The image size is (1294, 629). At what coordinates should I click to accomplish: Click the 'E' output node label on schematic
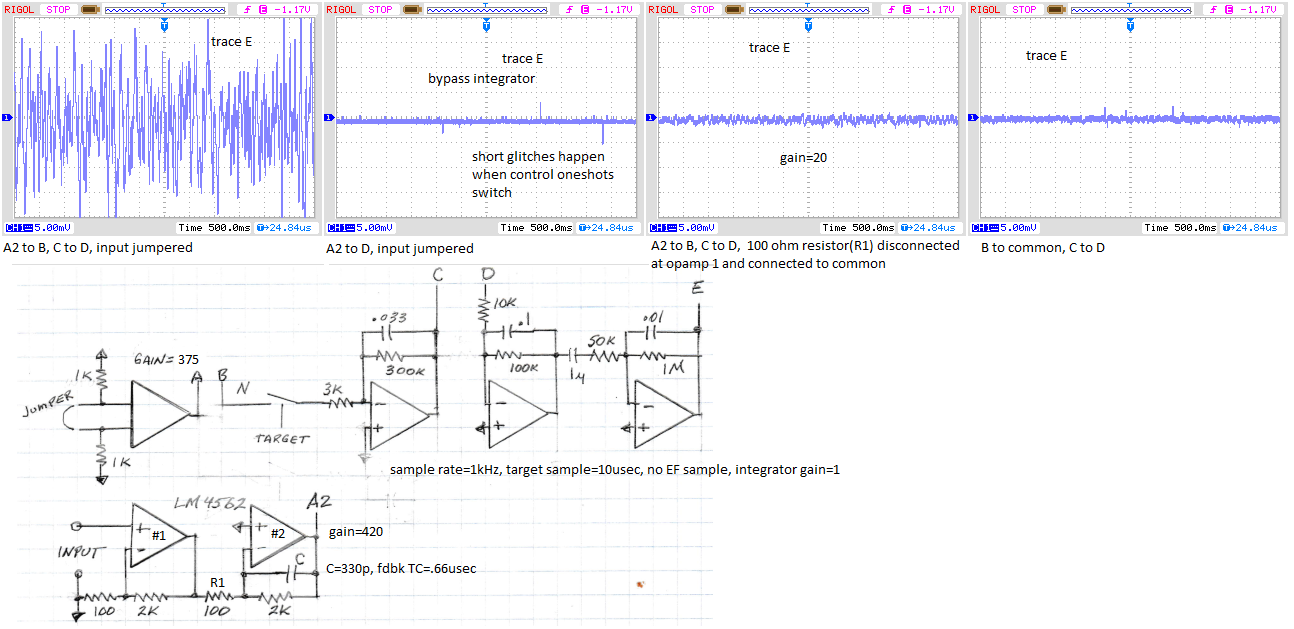(x=697, y=289)
